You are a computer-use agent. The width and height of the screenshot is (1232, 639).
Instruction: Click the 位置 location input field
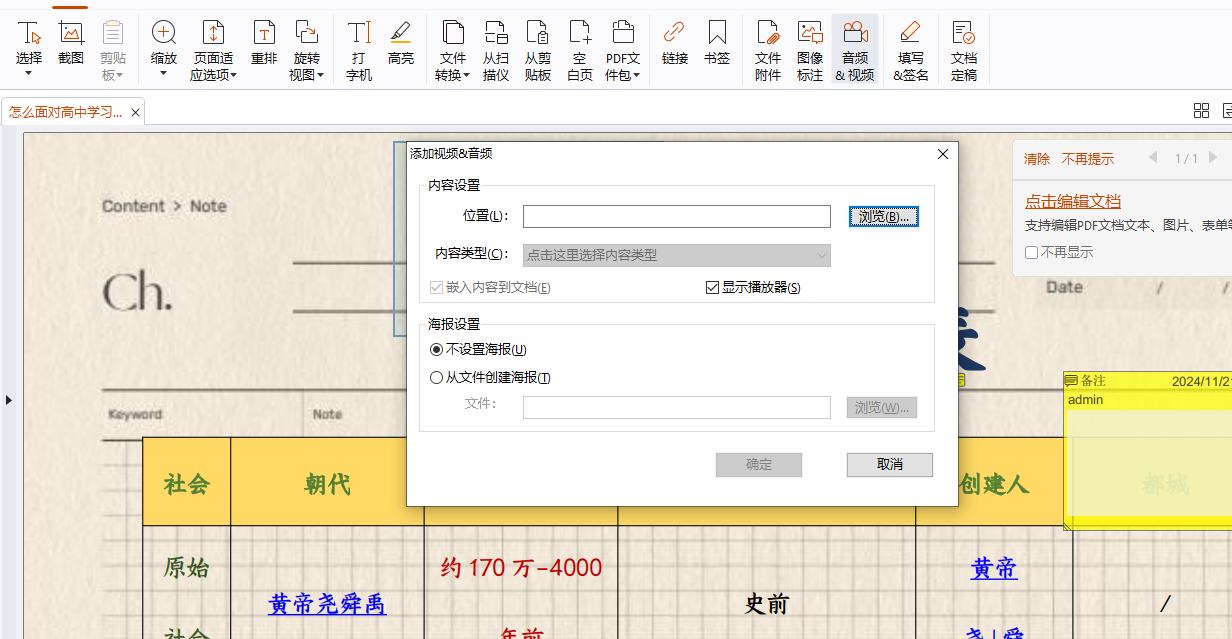[676, 217]
